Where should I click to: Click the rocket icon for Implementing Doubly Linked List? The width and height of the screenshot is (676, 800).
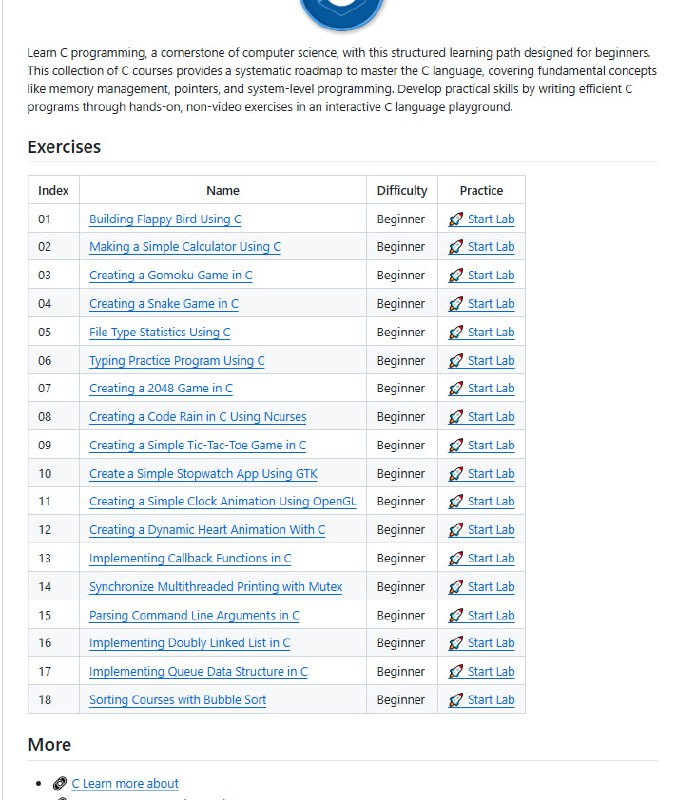point(455,643)
